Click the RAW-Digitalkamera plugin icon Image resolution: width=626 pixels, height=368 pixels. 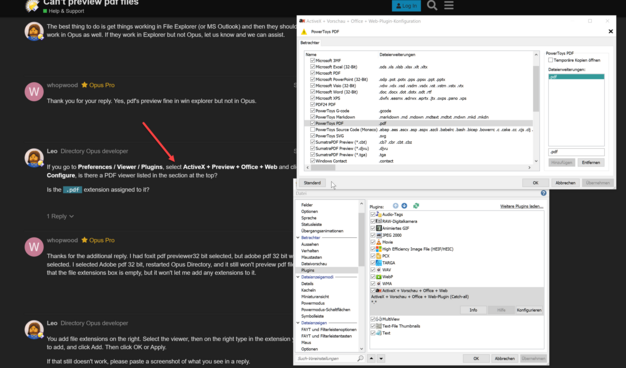coord(379,221)
